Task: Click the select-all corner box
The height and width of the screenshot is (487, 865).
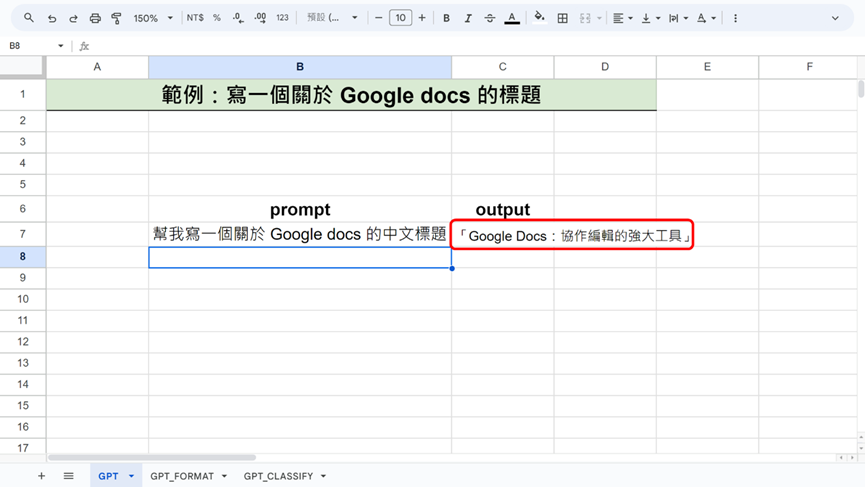Action: click(x=22, y=67)
